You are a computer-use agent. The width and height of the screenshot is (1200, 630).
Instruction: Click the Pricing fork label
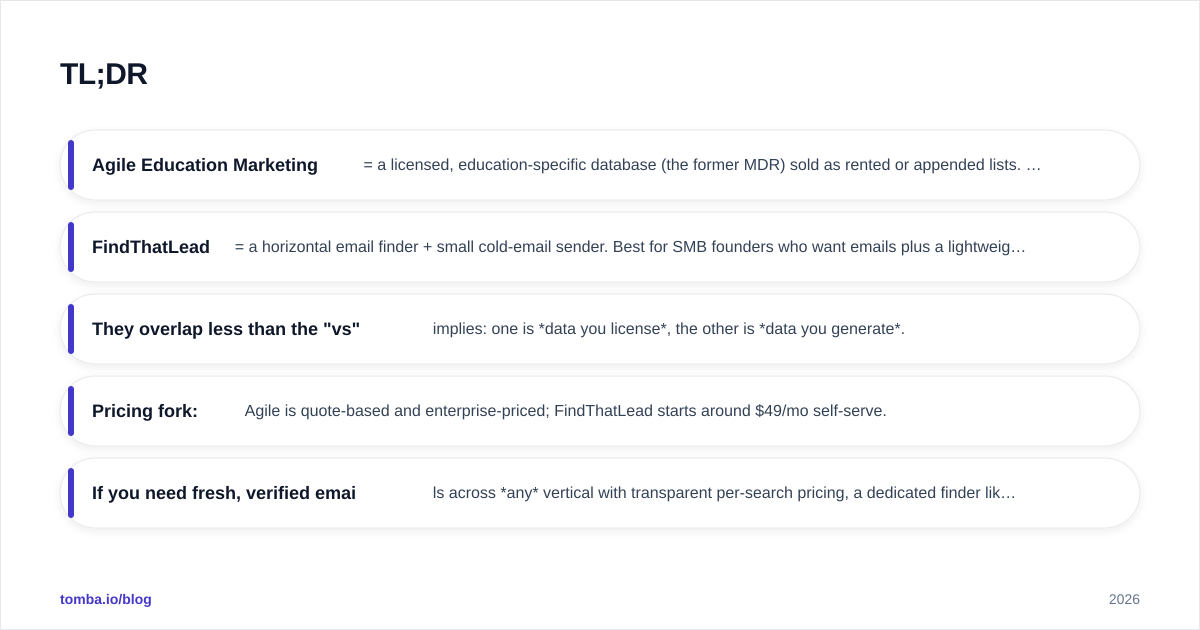pos(145,411)
